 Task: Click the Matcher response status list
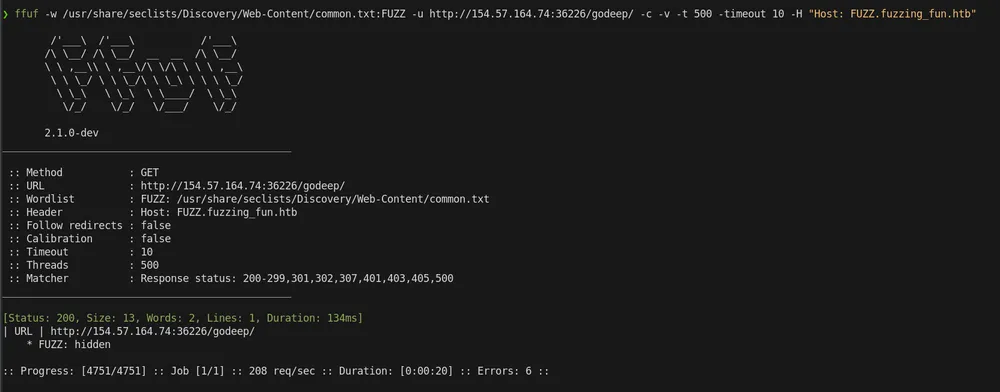(297, 279)
